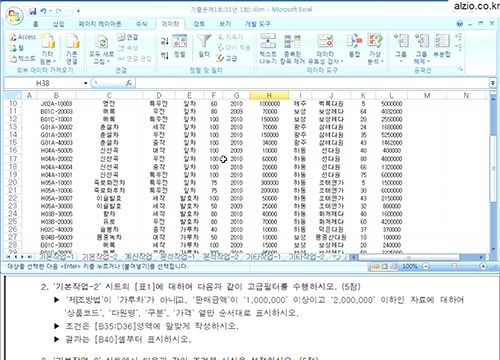Import data from Text (텍스트)
This screenshot has width=500, height=360.
[x=22, y=59]
